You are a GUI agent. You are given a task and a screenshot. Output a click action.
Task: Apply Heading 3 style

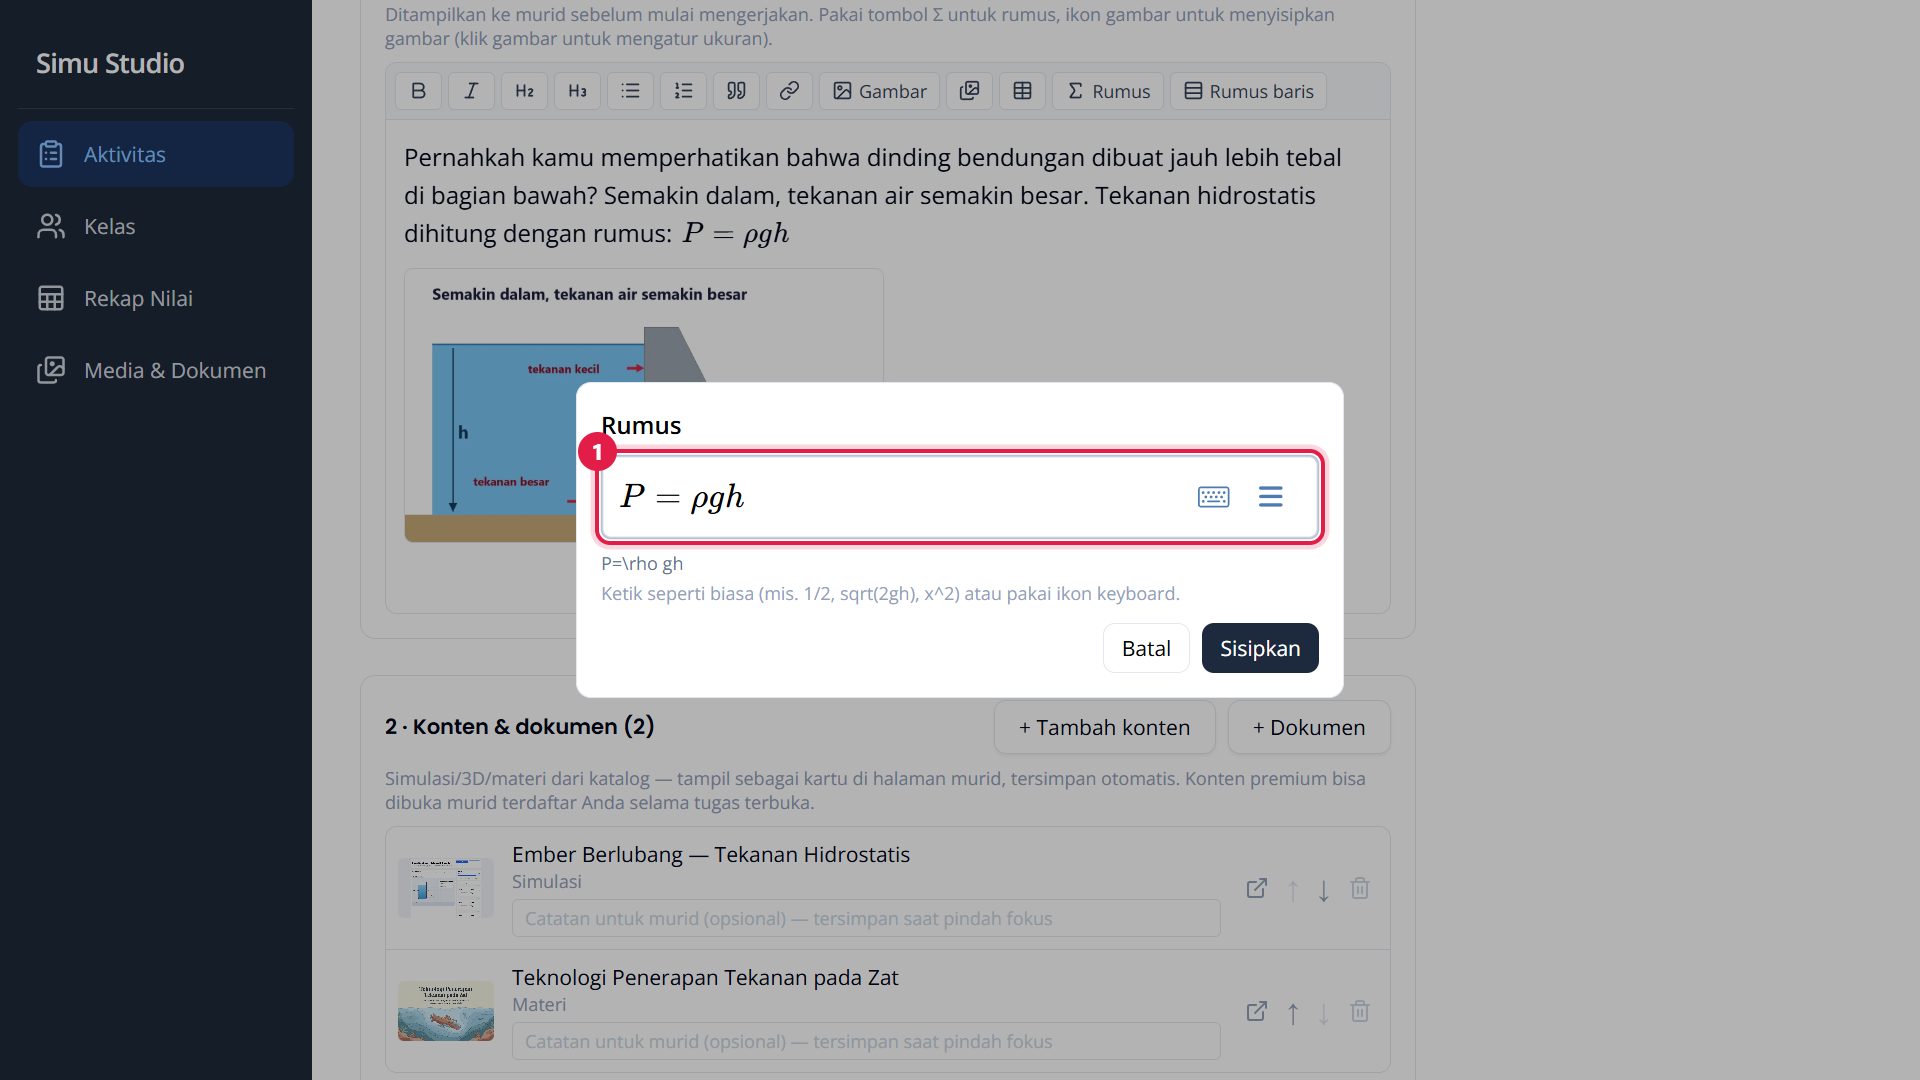(x=577, y=91)
